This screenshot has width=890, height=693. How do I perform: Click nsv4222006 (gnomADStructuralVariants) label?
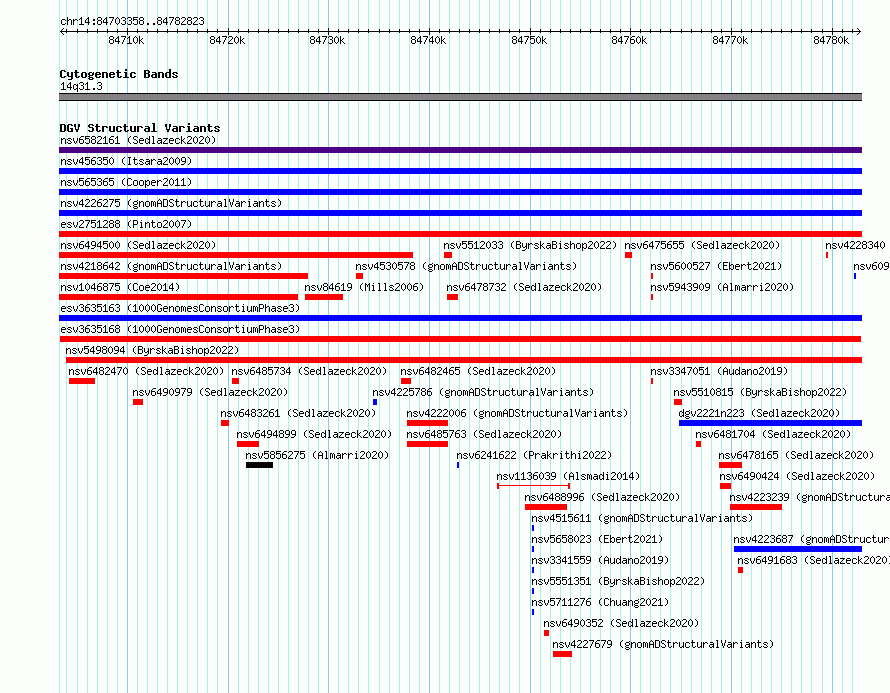point(517,413)
